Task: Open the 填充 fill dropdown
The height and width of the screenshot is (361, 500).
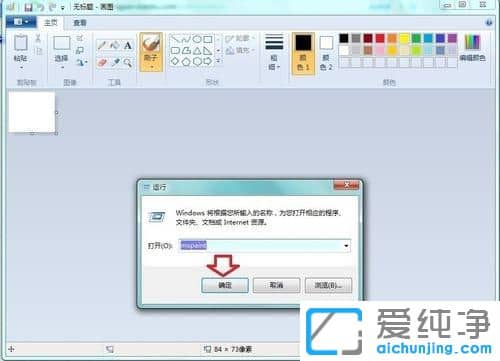Action: [x=240, y=51]
